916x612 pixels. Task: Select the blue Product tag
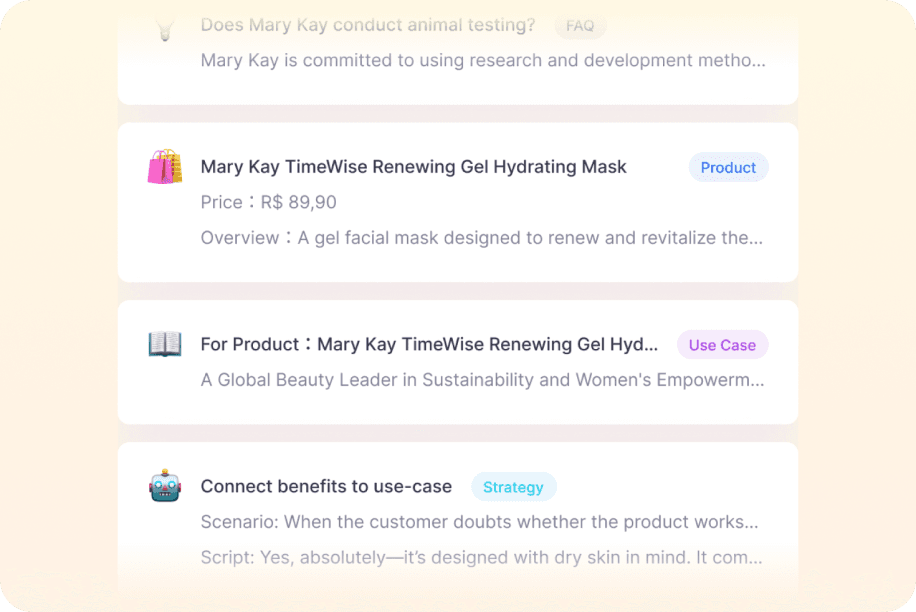click(728, 168)
